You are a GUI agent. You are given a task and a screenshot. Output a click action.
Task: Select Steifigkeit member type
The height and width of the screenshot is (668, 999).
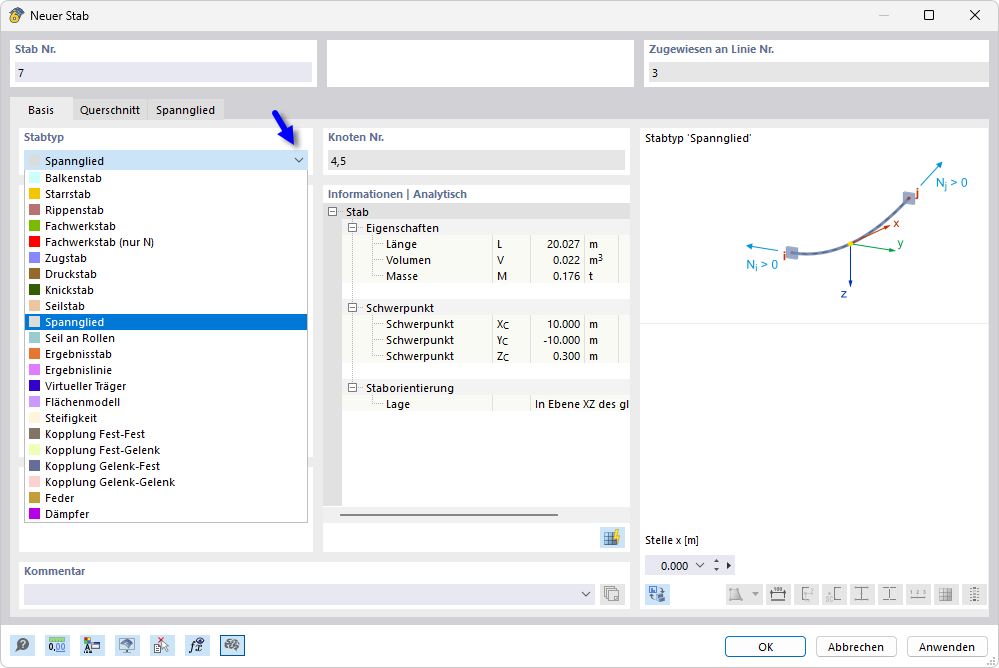point(166,418)
